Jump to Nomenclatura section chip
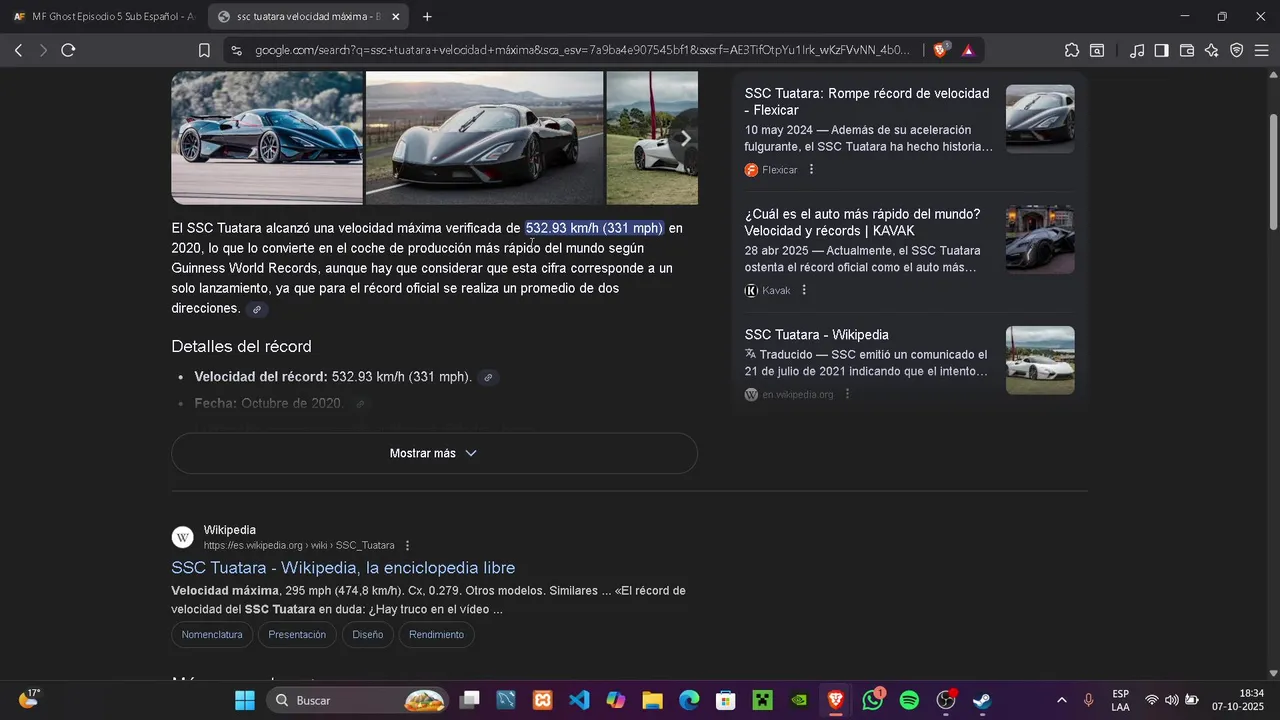Image resolution: width=1280 pixels, height=720 pixels. [212, 635]
